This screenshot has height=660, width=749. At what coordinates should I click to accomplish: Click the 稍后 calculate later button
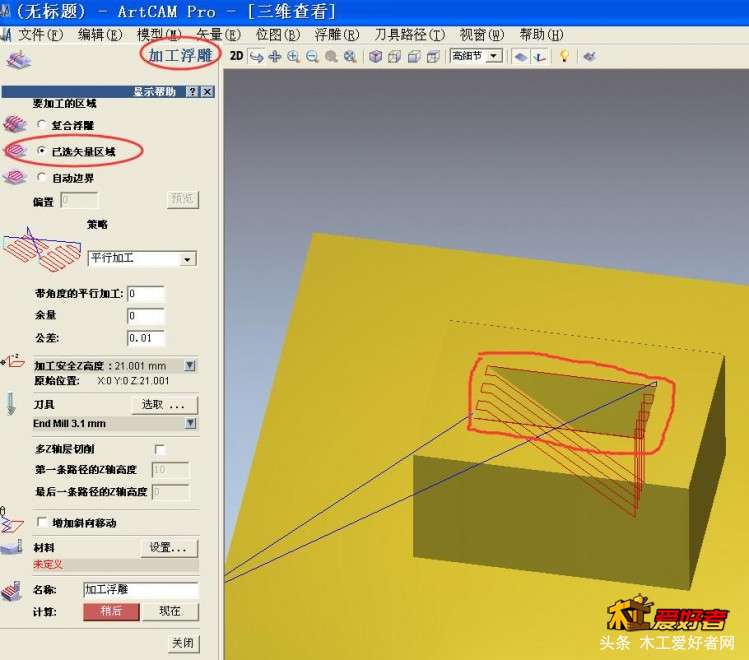pos(111,611)
